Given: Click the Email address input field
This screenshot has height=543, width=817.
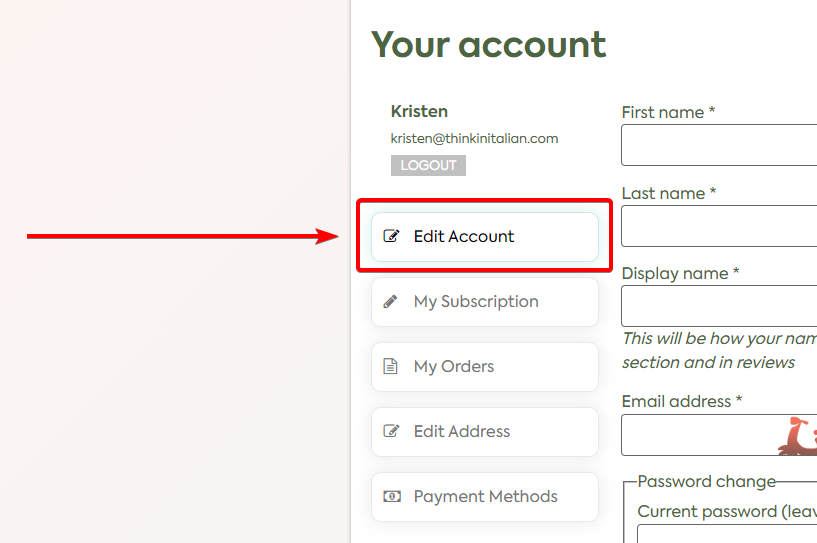Looking at the screenshot, I should 698,435.
